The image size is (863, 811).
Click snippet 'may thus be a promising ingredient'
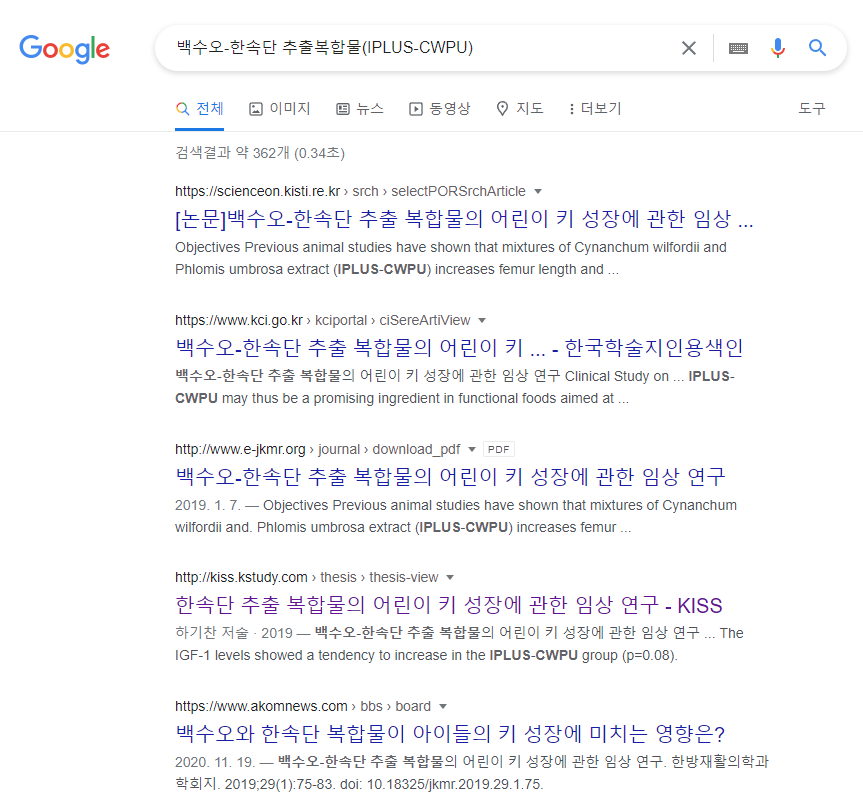coord(455,387)
